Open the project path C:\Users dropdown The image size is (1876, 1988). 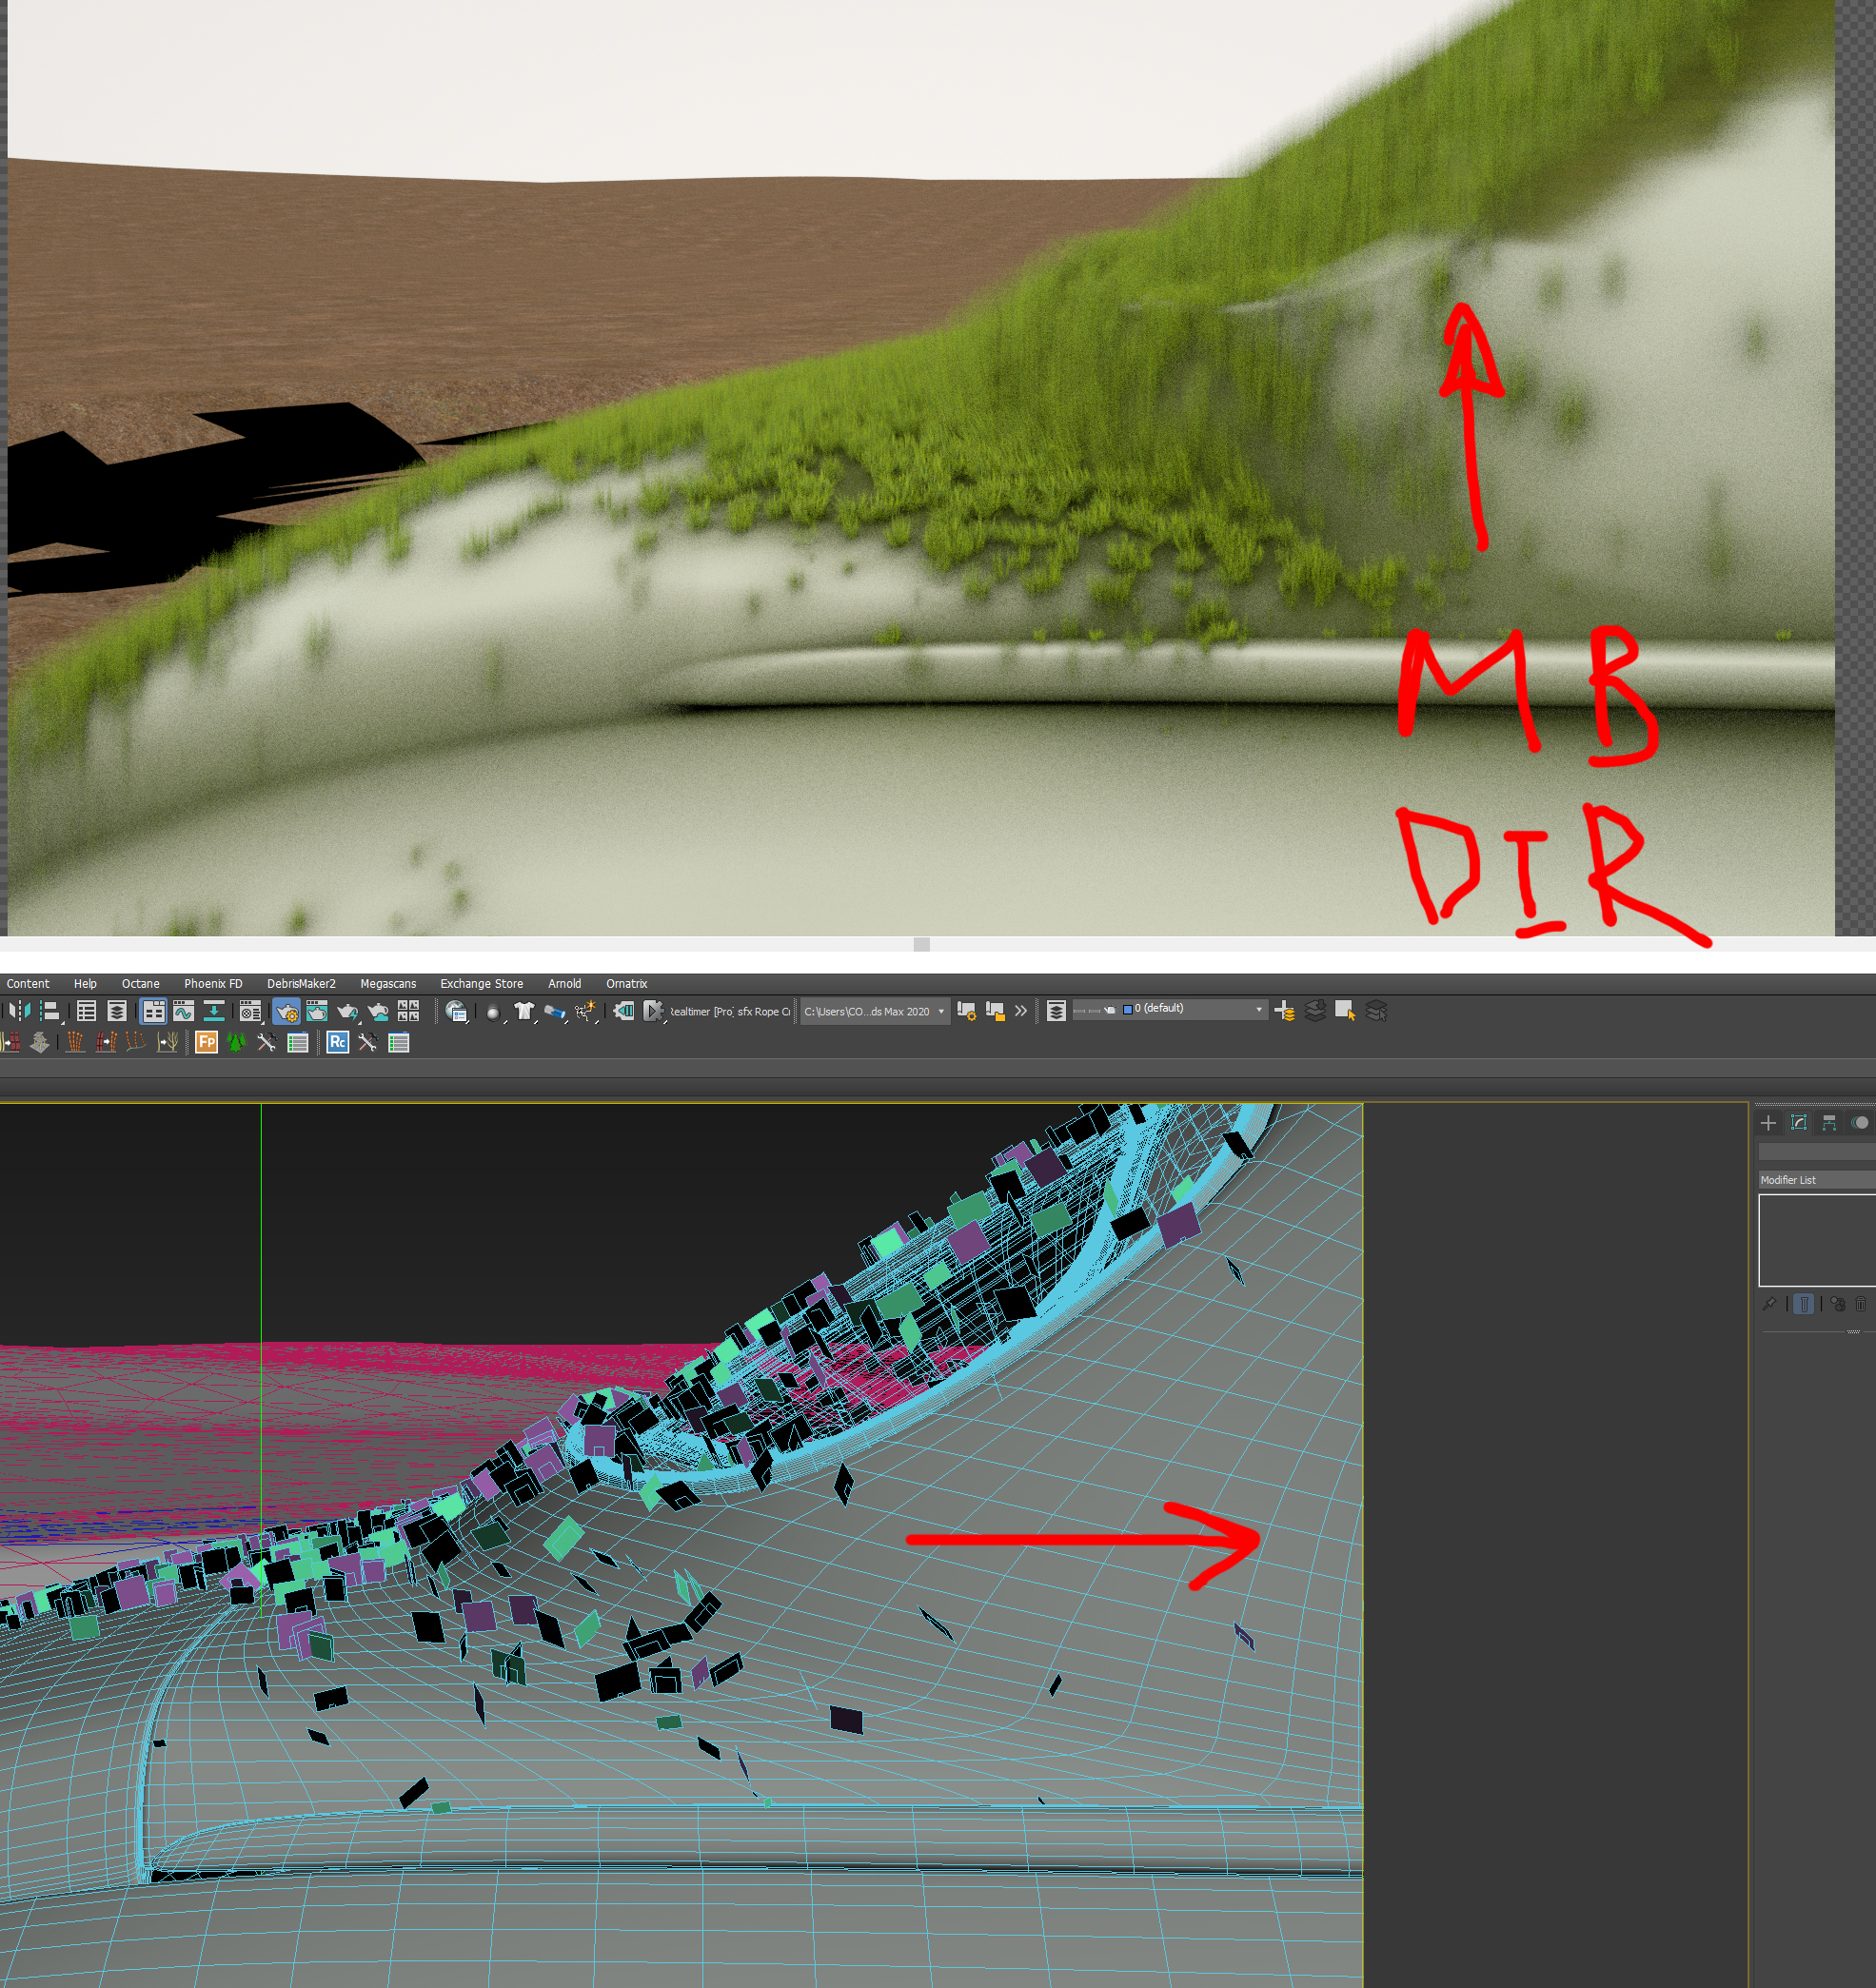tap(940, 1012)
